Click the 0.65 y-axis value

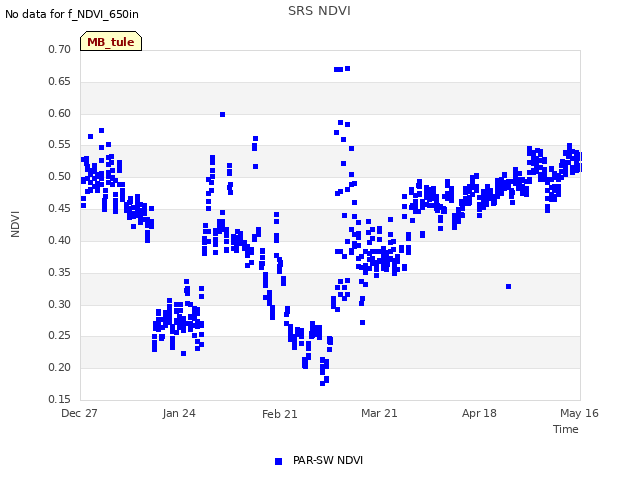[59, 81]
